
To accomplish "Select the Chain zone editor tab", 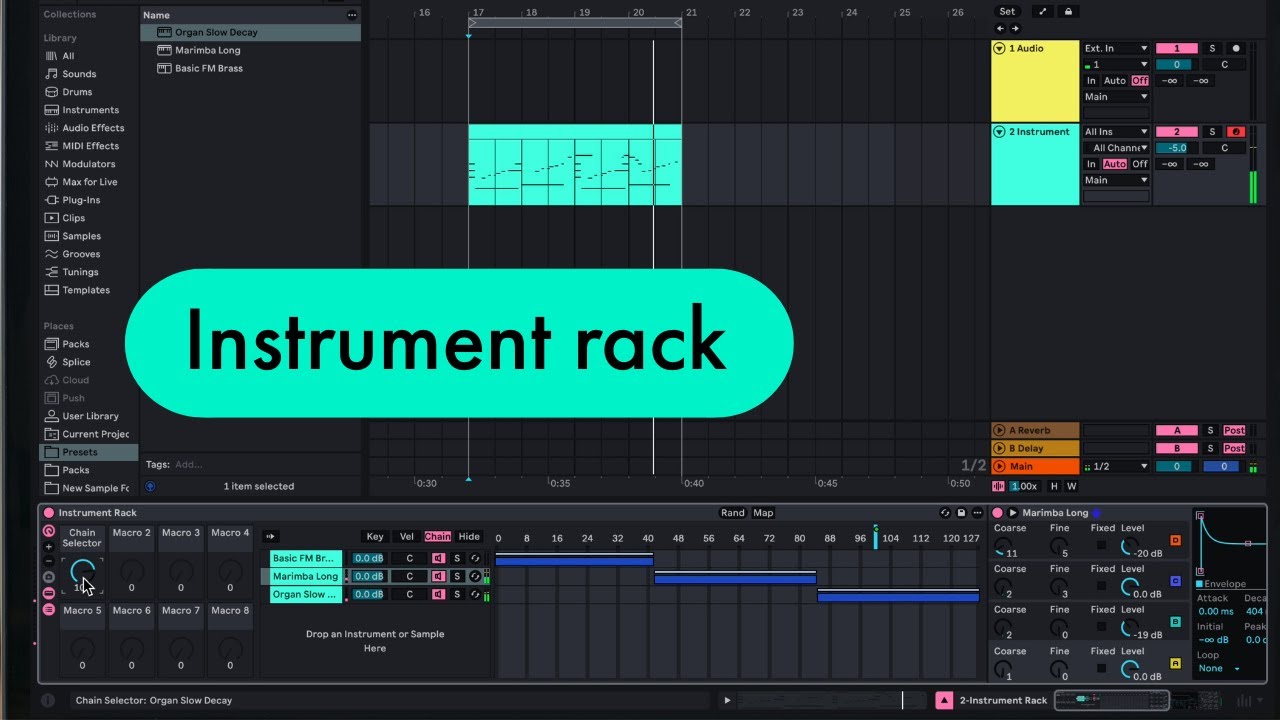I will [437, 537].
